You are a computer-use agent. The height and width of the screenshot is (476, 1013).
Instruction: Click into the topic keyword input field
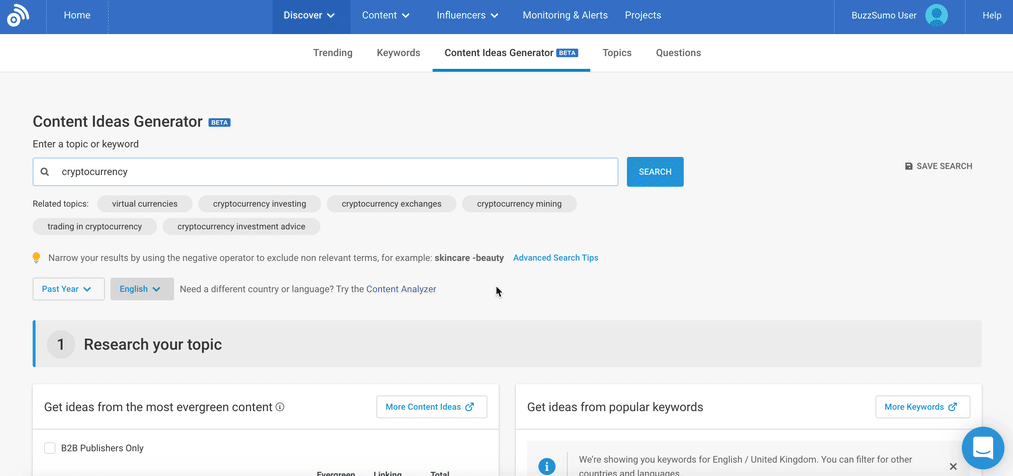[x=330, y=172]
